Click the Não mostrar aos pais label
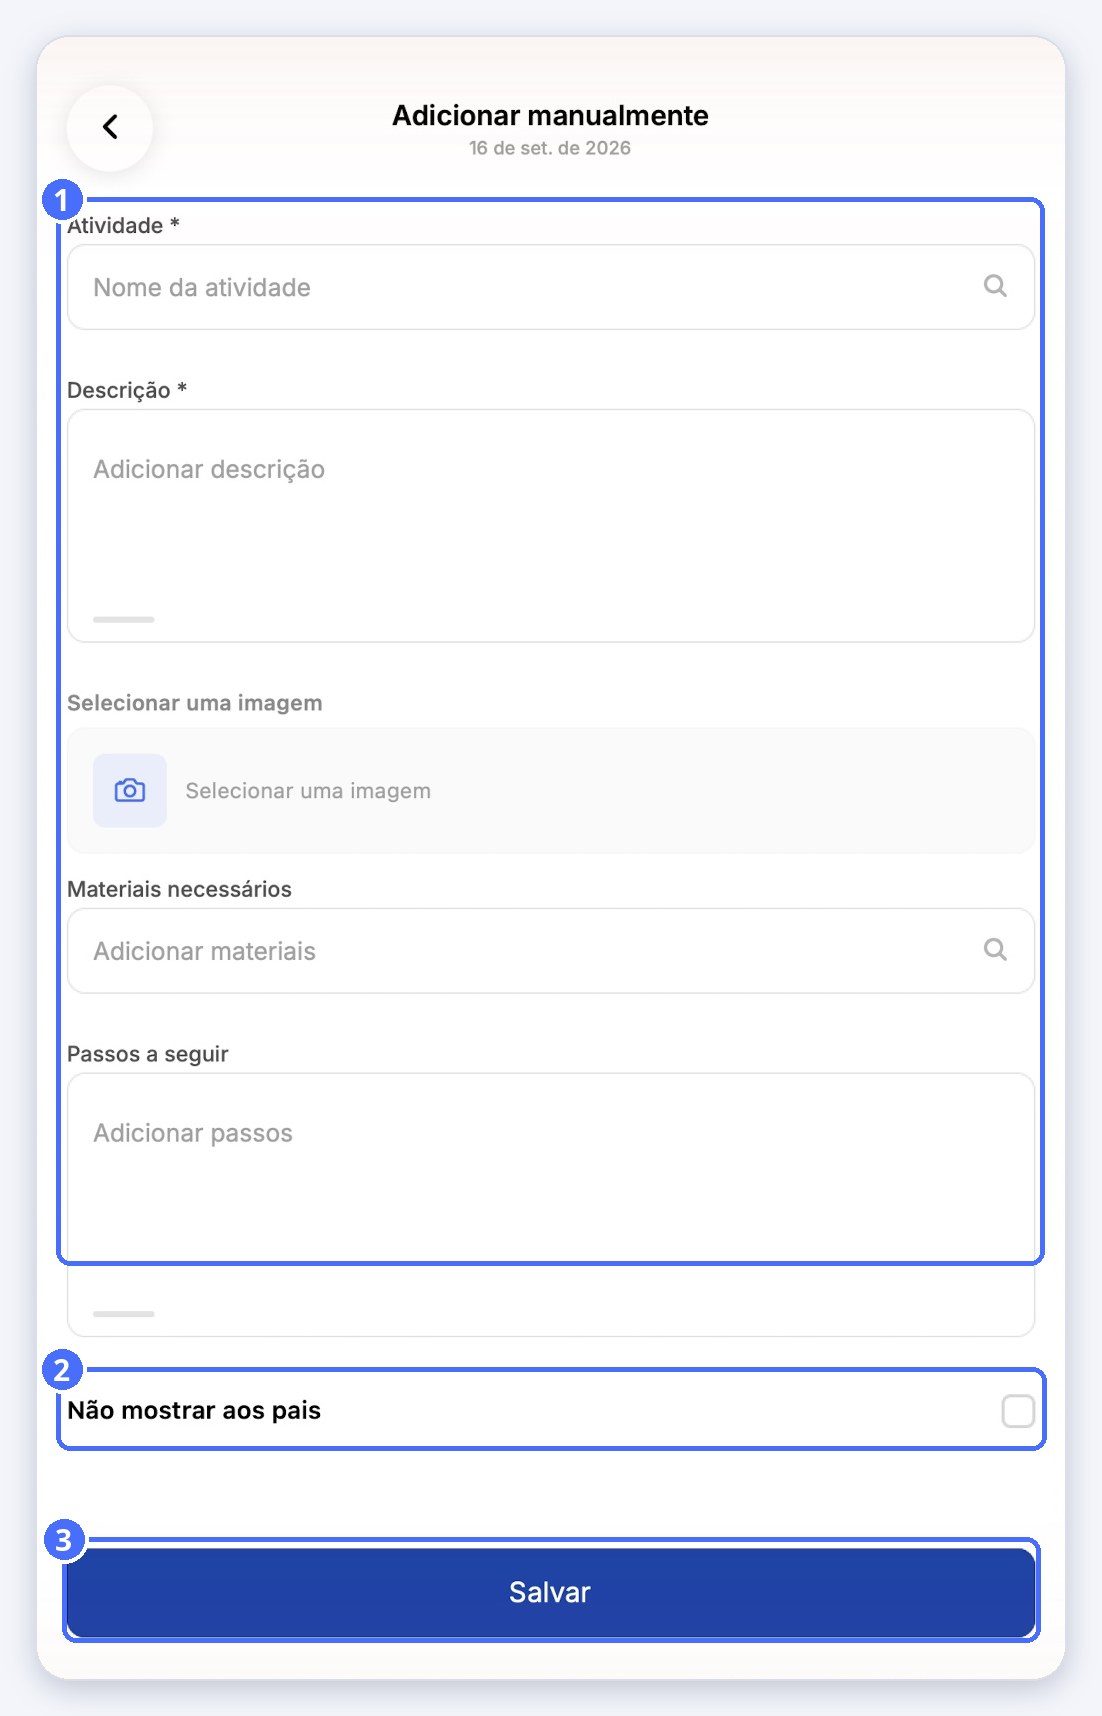 [194, 1410]
